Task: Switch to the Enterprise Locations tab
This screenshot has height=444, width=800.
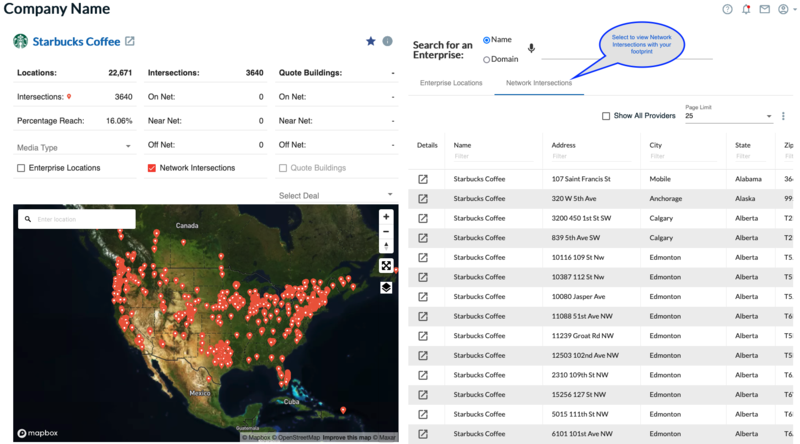Action: tap(451, 83)
